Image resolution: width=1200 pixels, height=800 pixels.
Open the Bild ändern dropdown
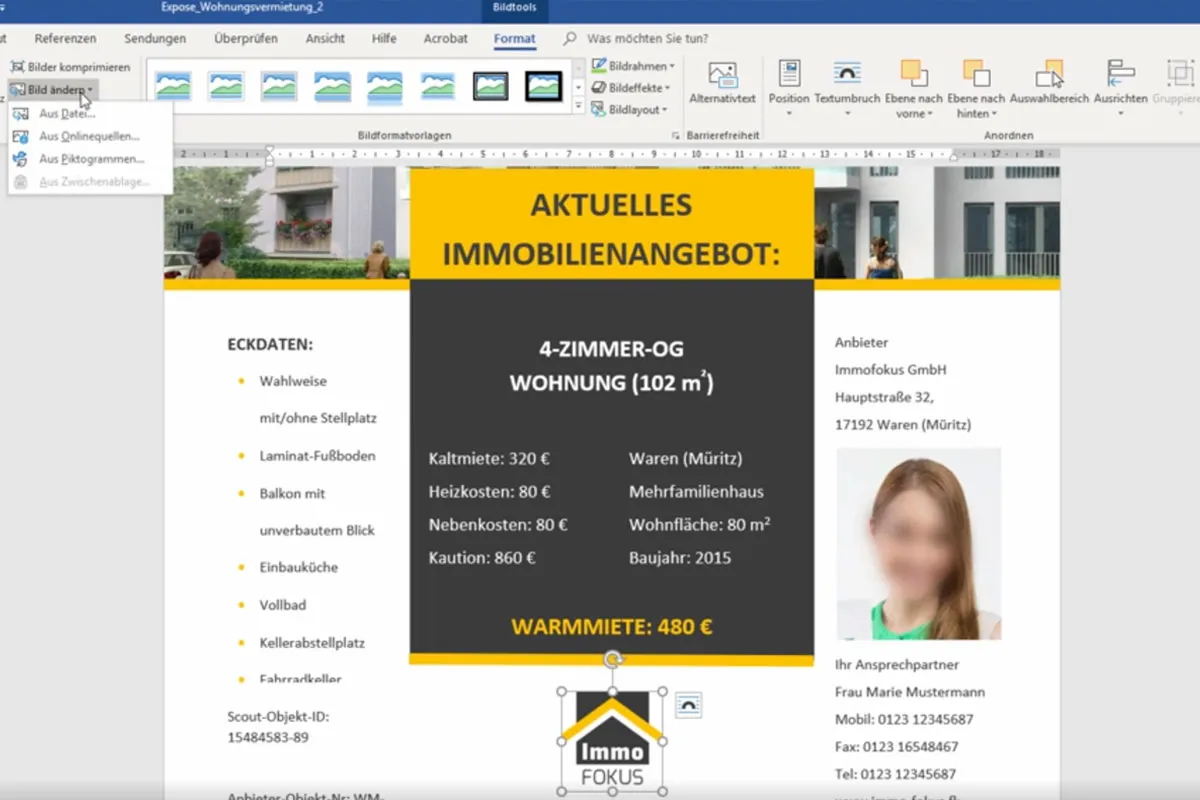pyautogui.click(x=52, y=90)
